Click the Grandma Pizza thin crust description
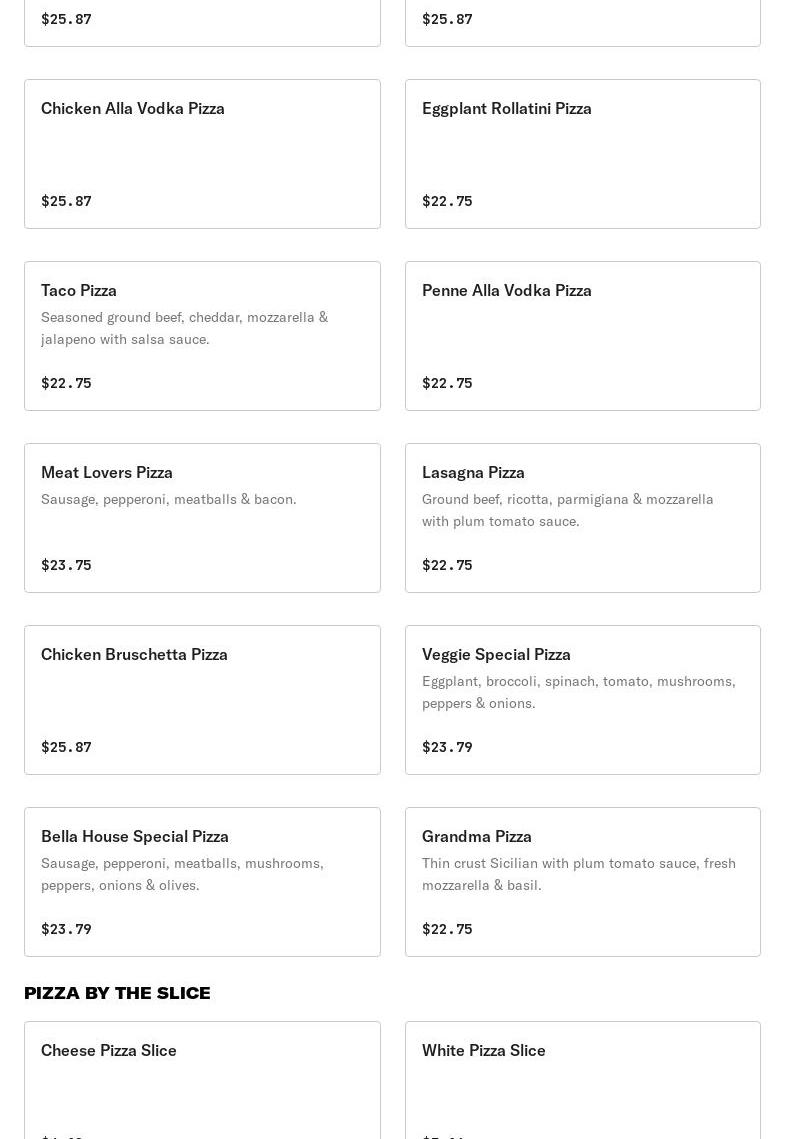The height and width of the screenshot is (1139, 785). coord(578,874)
